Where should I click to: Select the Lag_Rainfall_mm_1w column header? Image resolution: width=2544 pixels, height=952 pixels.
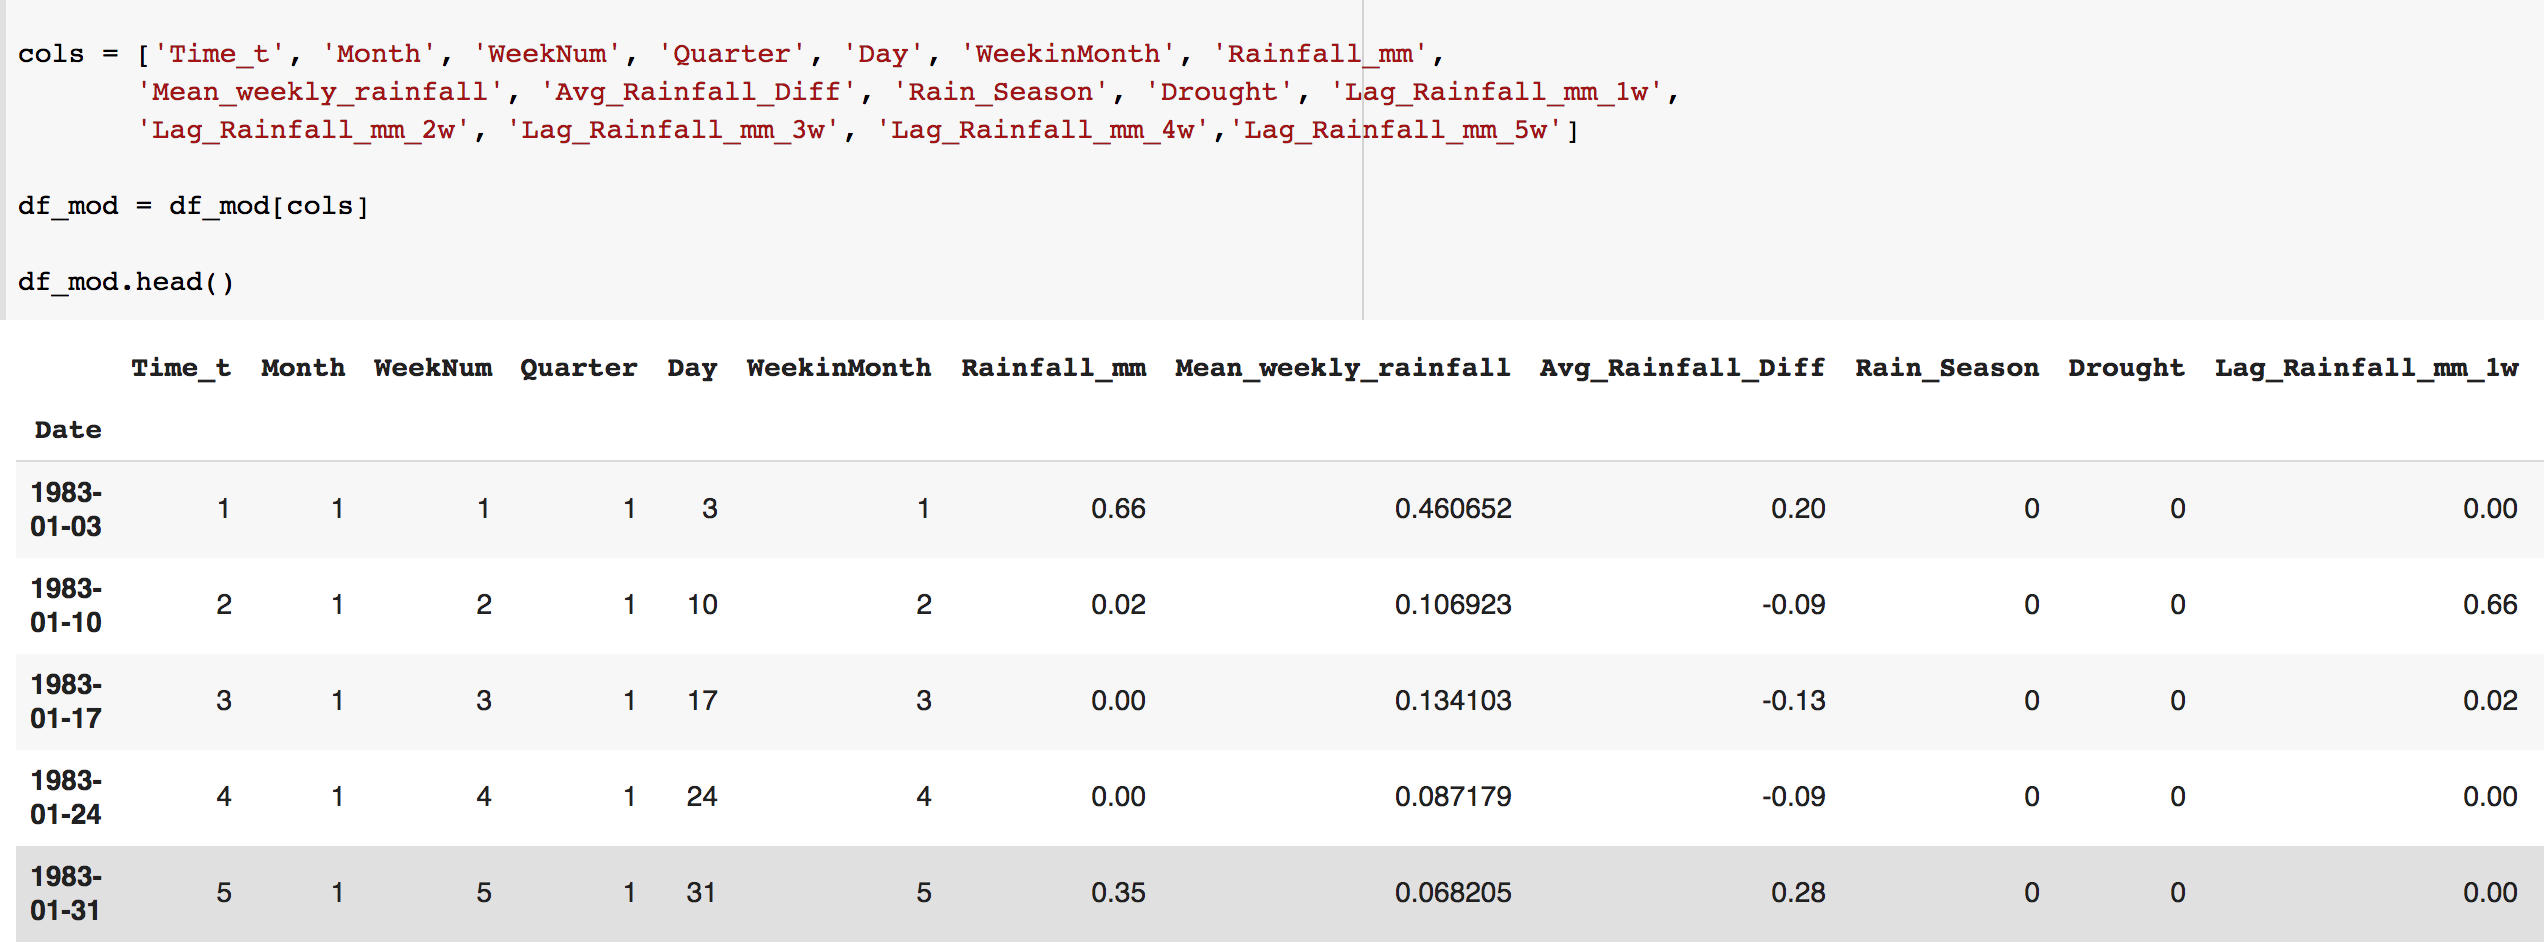tap(2366, 368)
